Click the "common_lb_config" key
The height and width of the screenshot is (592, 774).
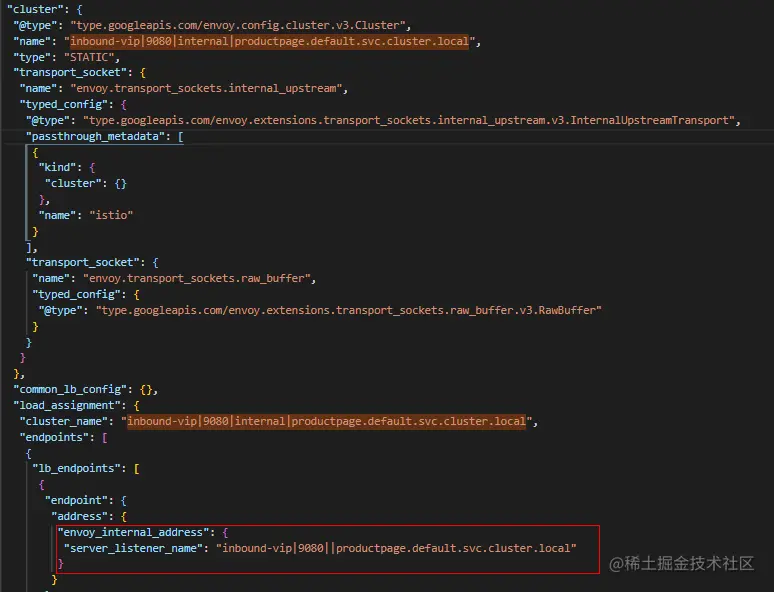(70, 390)
